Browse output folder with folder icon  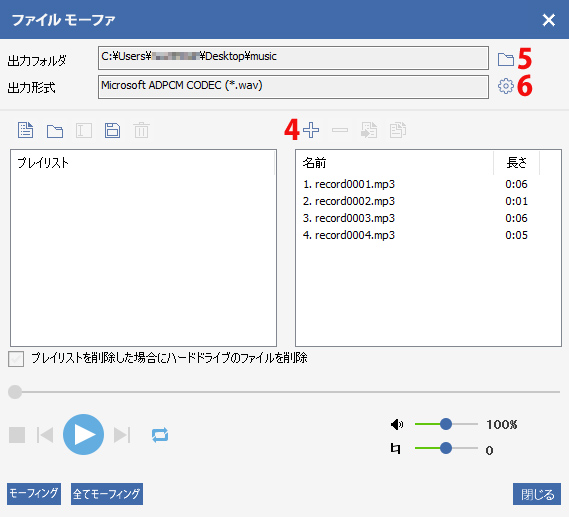tap(505, 59)
